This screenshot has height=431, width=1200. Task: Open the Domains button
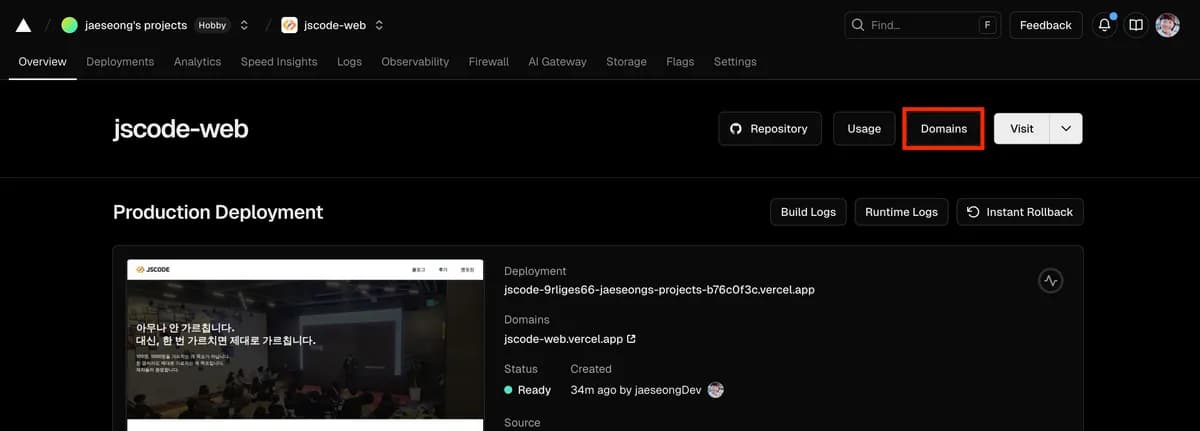tap(944, 129)
